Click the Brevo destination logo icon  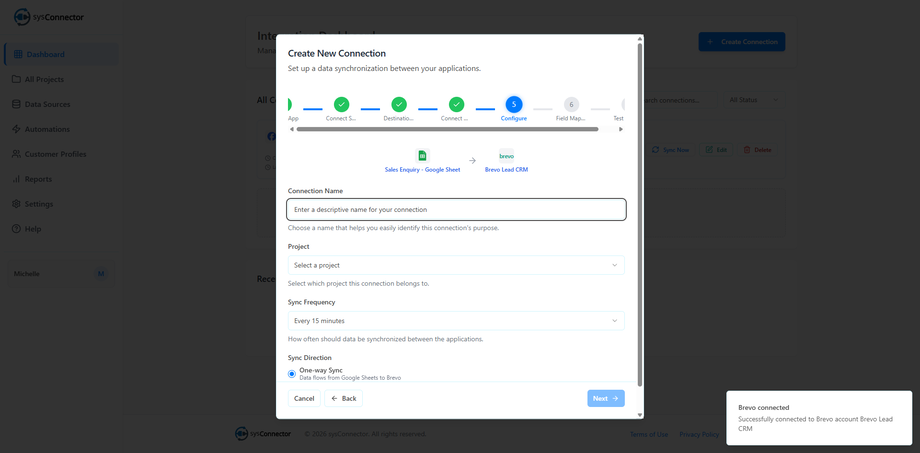506,155
